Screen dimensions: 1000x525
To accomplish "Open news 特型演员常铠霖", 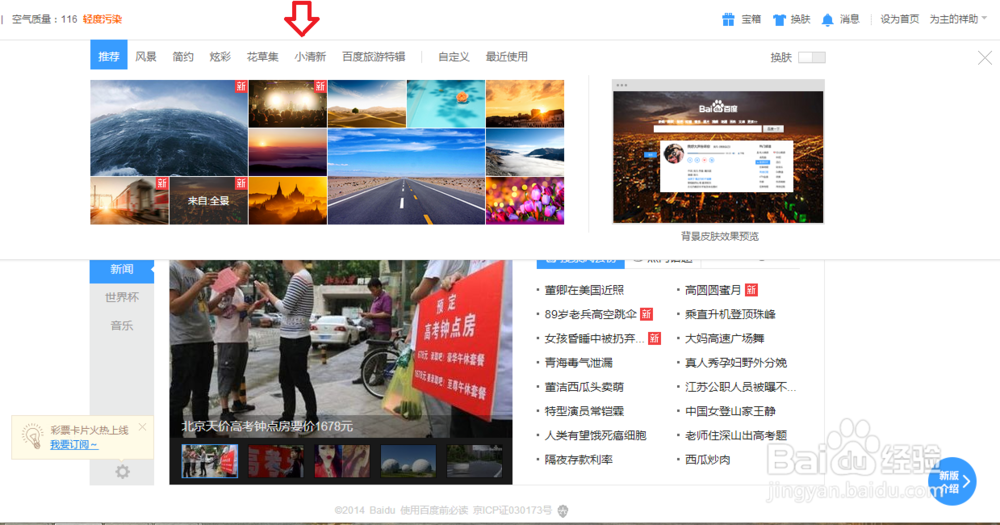I will (x=584, y=411).
